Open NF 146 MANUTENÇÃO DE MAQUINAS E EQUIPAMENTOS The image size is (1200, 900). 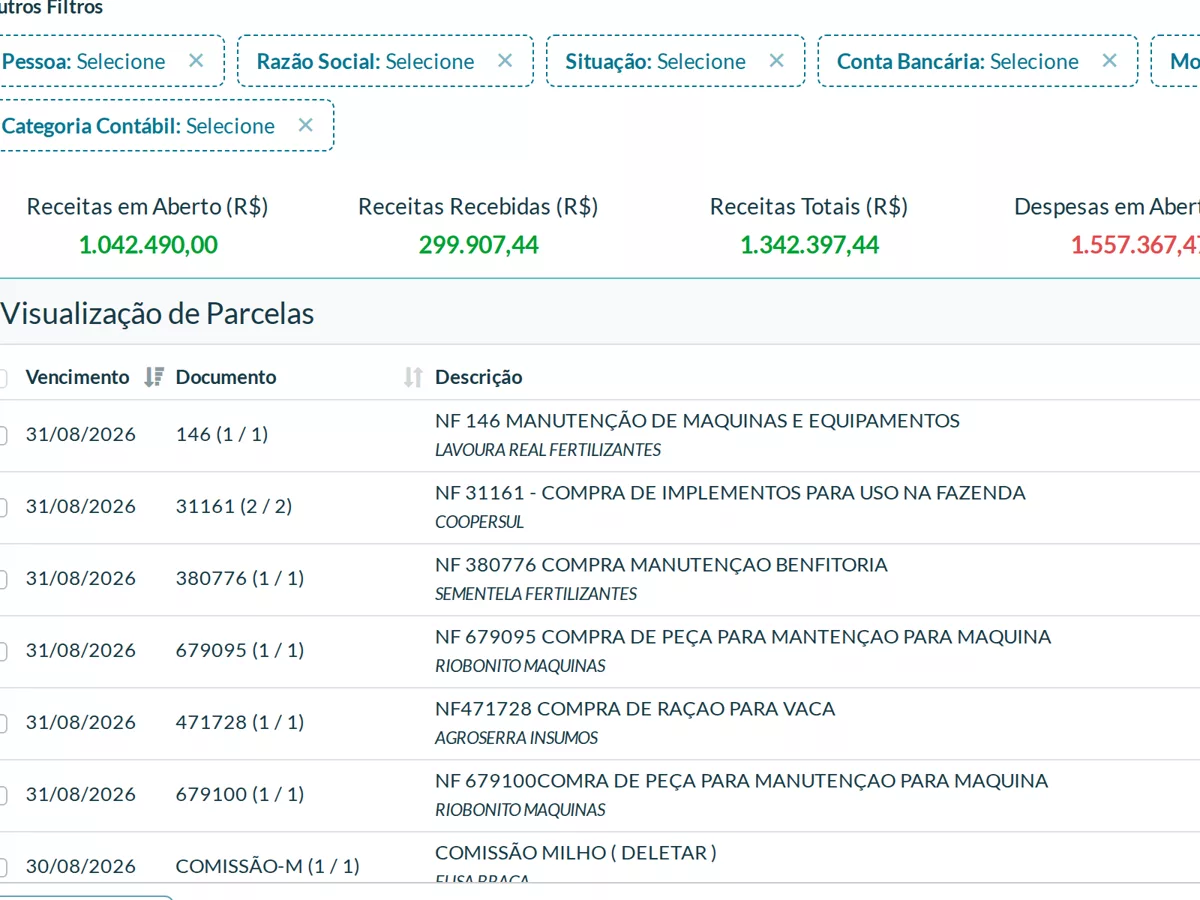(x=697, y=421)
